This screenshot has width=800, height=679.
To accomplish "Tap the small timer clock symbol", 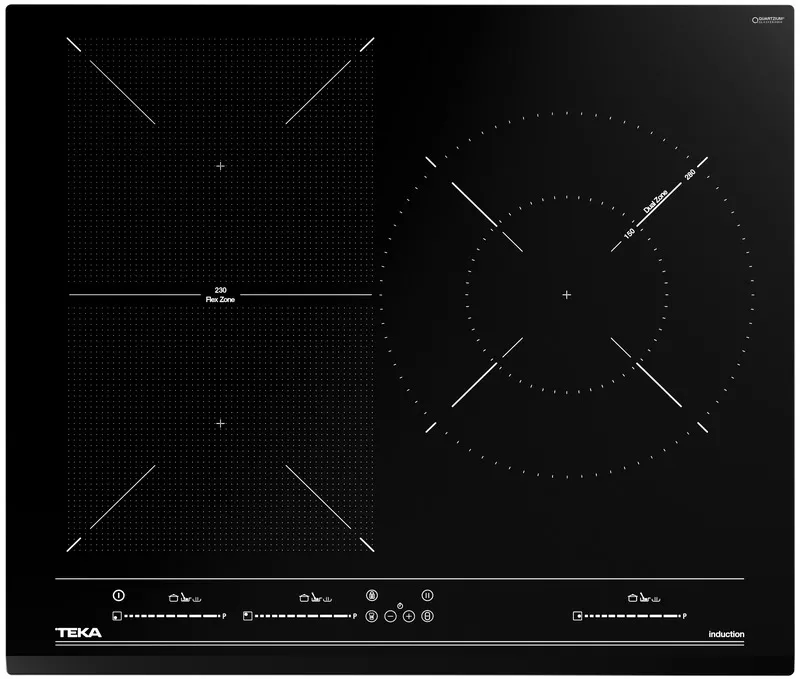I will [x=400, y=605].
